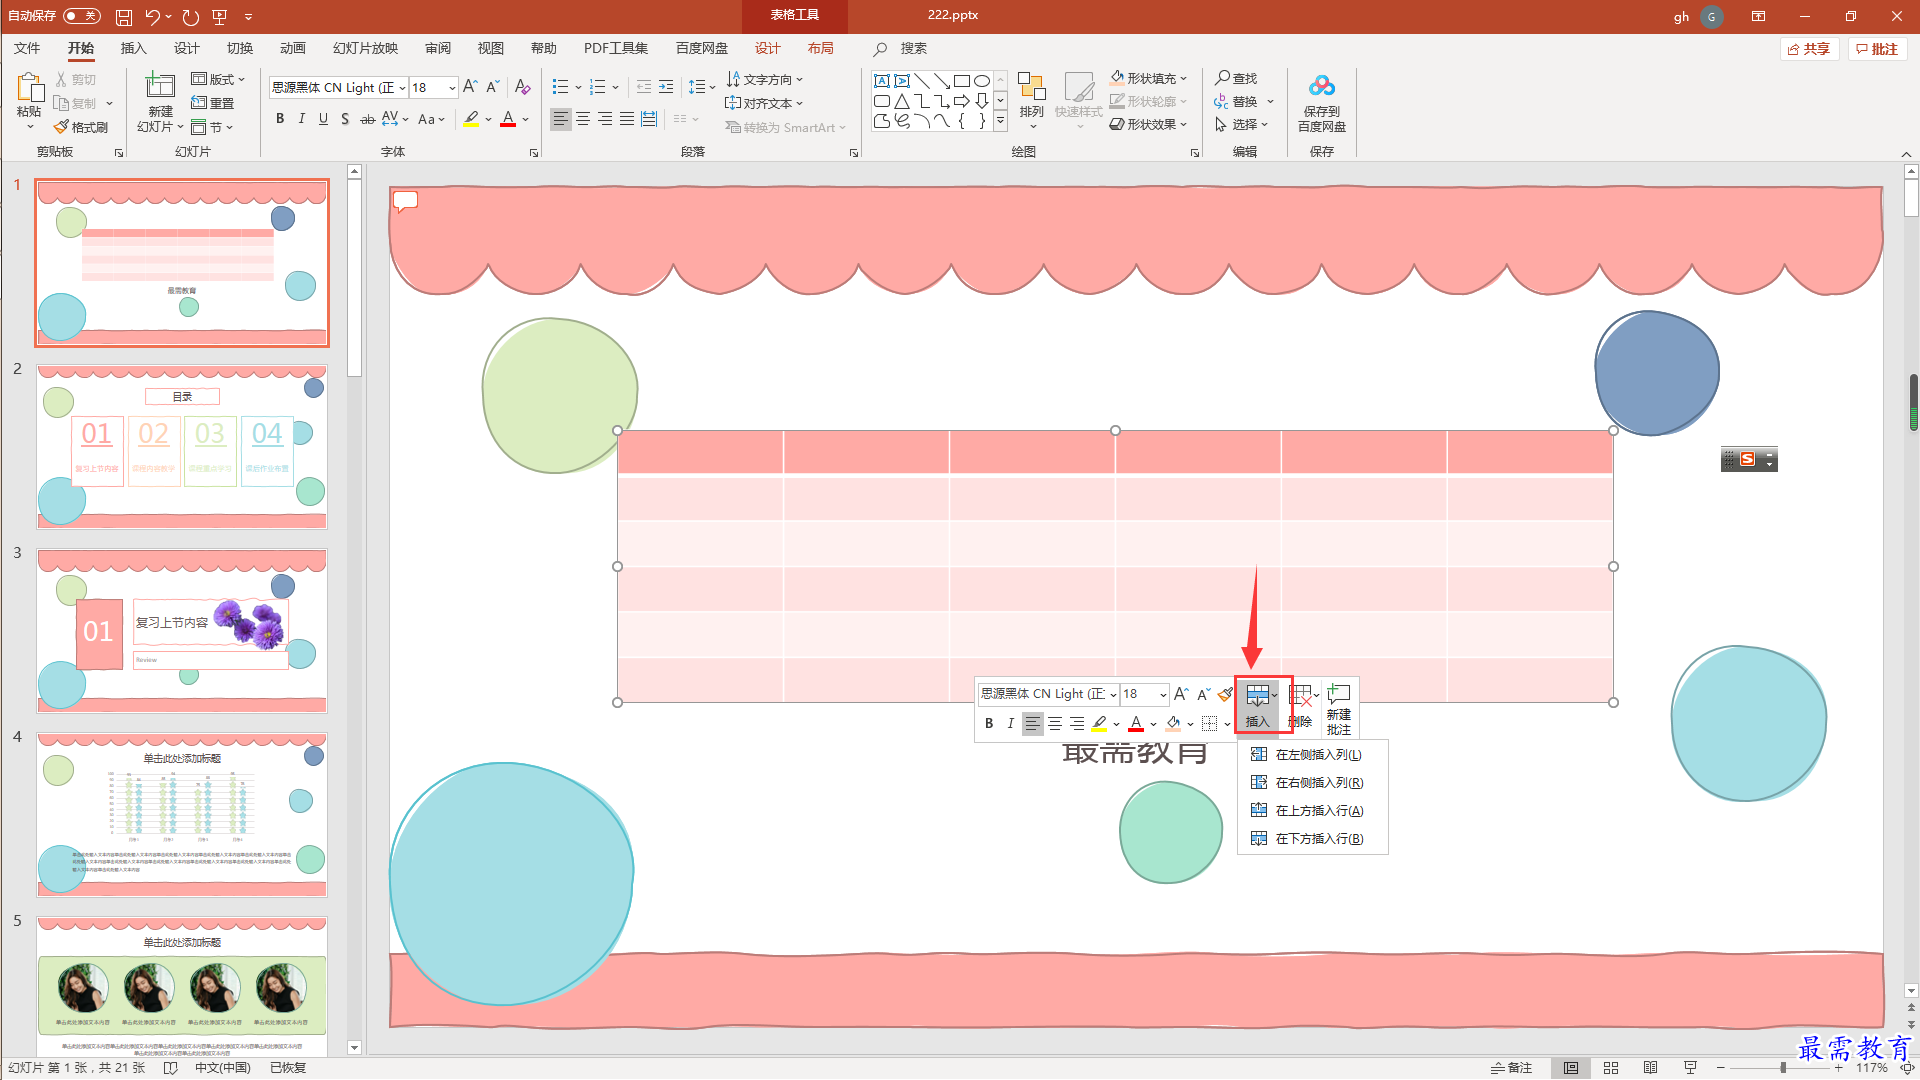The width and height of the screenshot is (1920, 1080).
Task: Toggle text shadow (S) in ribbon
Action: tap(345, 119)
